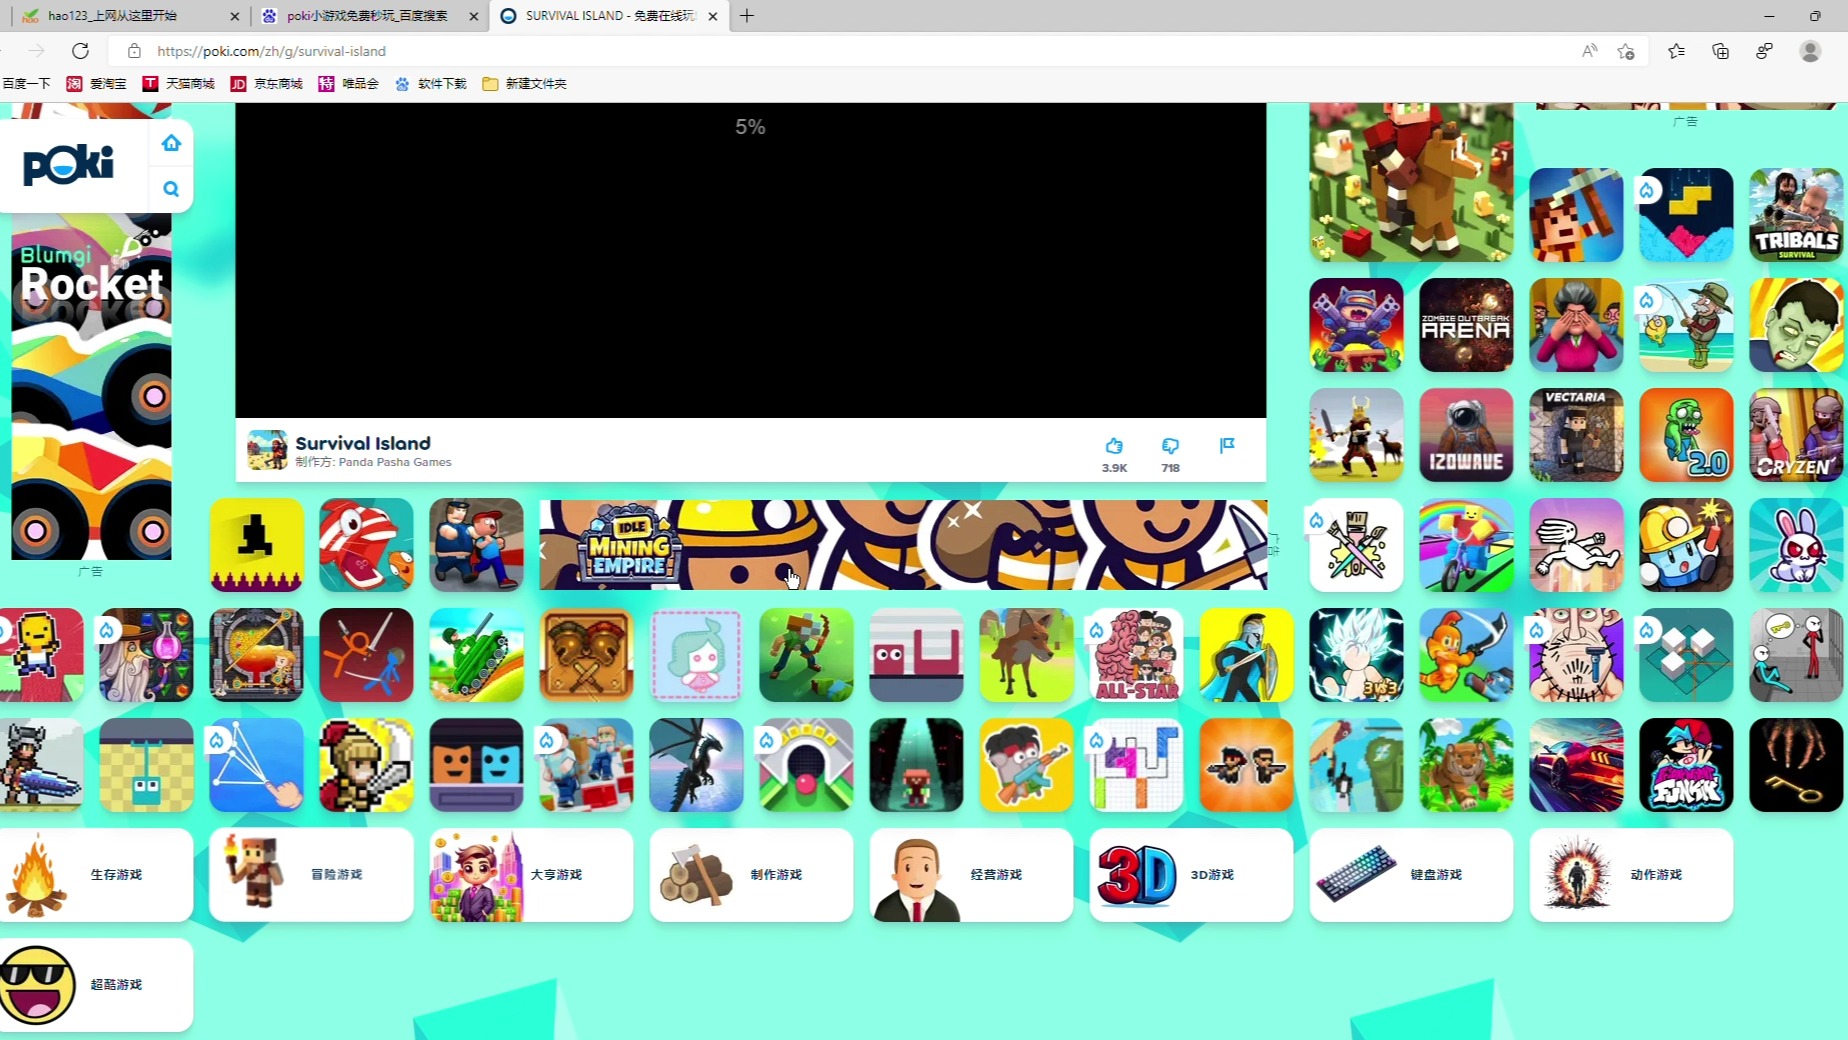This screenshot has height=1040, width=1848.
Task: Open the fisherman on beach game thumbnail
Action: (x=1686, y=325)
